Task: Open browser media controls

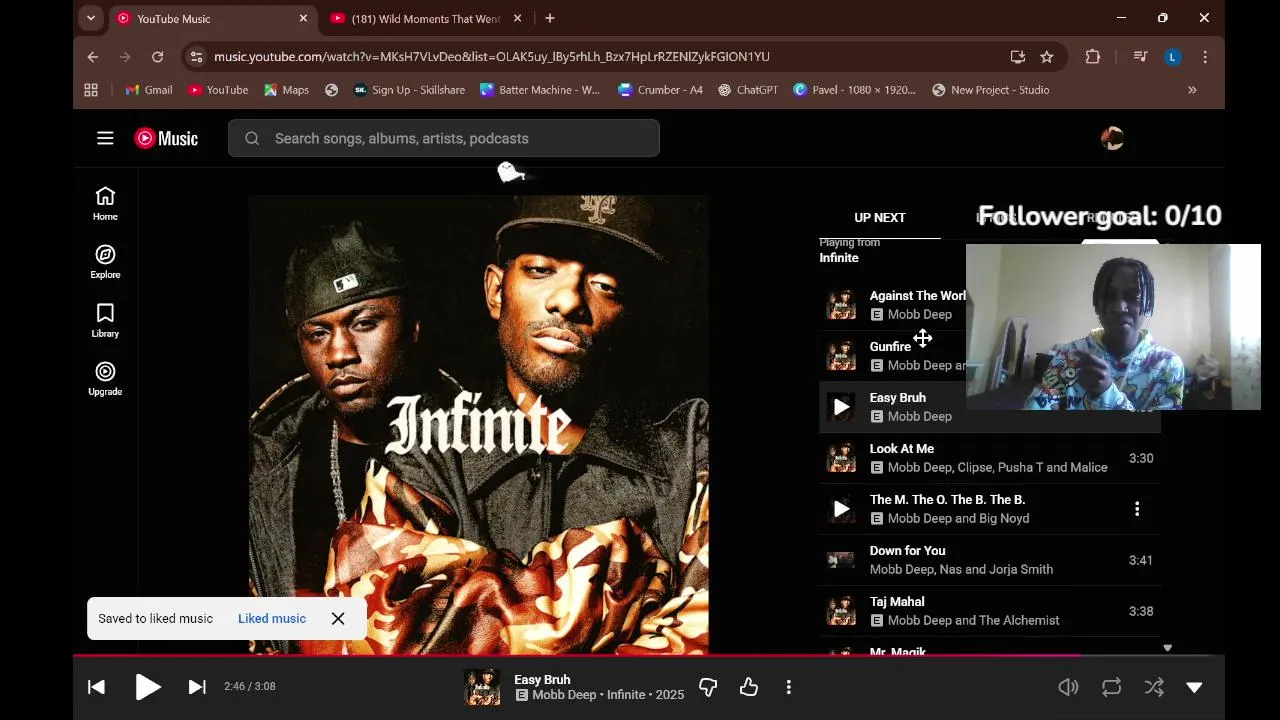Action: tap(1140, 57)
